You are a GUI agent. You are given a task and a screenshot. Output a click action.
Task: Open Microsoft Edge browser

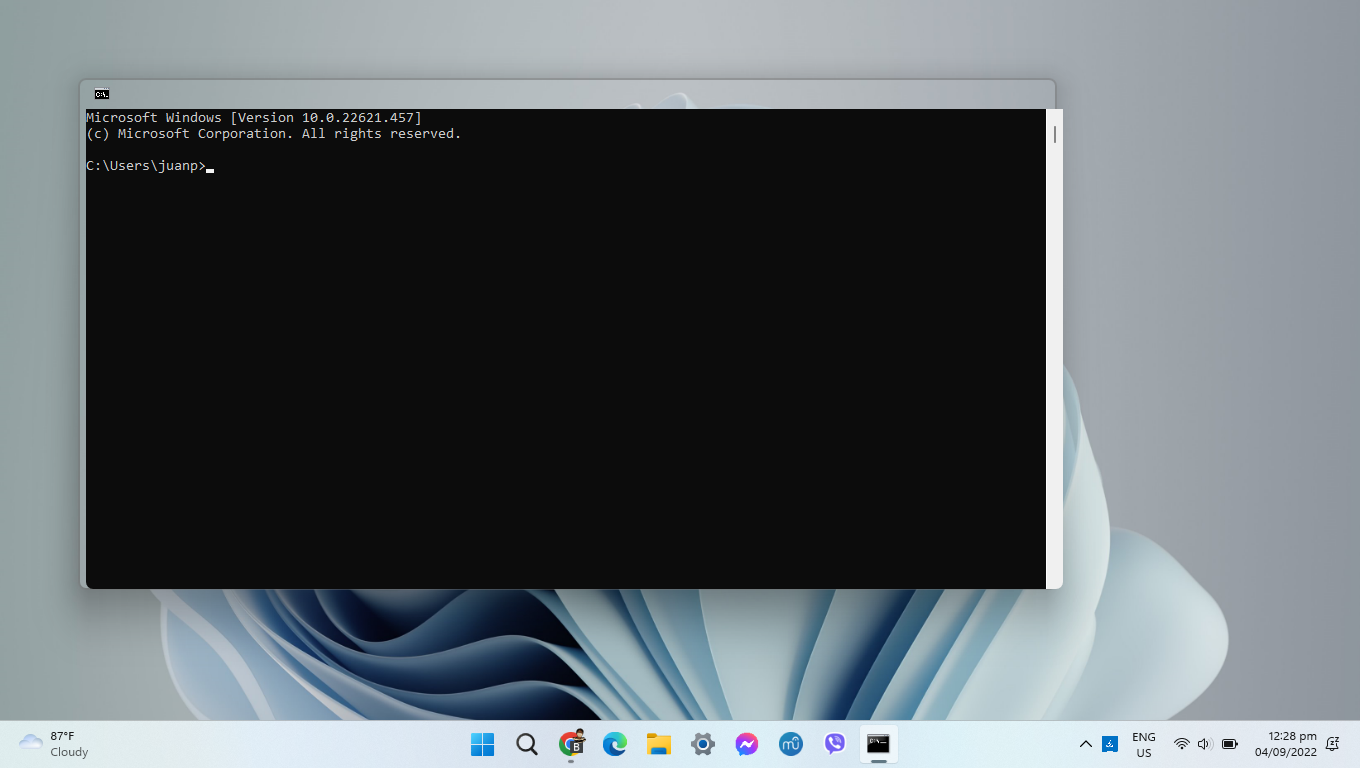click(615, 744)
